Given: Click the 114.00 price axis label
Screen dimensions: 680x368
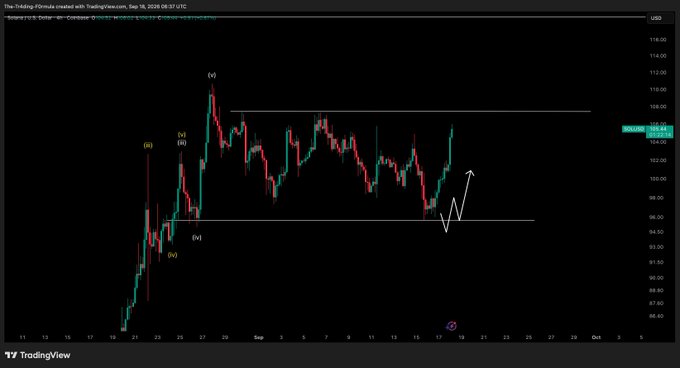Looking at the screenshot, I should pyautogui.click(x=658, y=56).
